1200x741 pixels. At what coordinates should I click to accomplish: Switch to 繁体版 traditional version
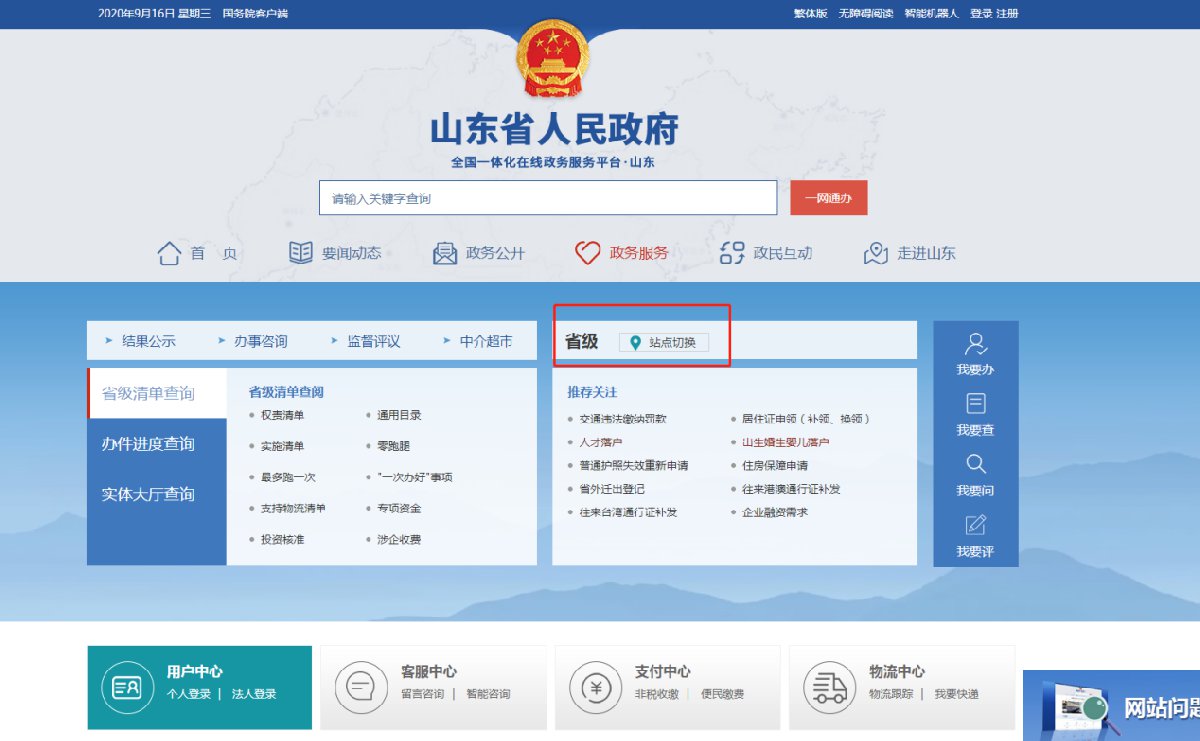tap(811, 14)
